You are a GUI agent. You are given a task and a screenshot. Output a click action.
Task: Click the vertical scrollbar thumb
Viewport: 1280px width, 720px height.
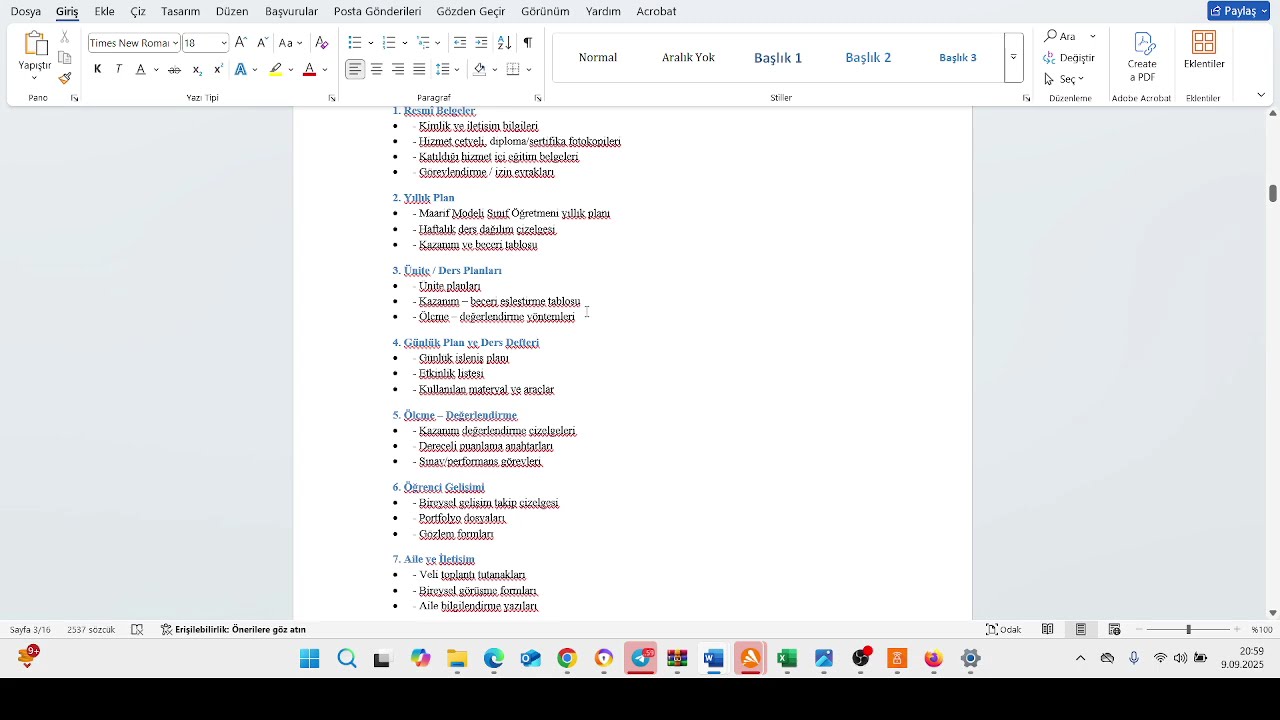[1273, 193]
